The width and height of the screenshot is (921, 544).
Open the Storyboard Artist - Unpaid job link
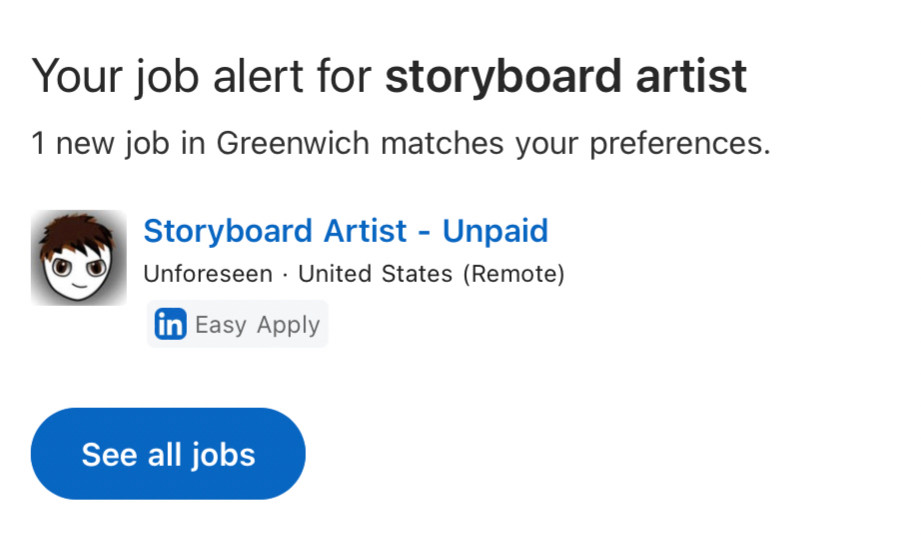[345, 230]
